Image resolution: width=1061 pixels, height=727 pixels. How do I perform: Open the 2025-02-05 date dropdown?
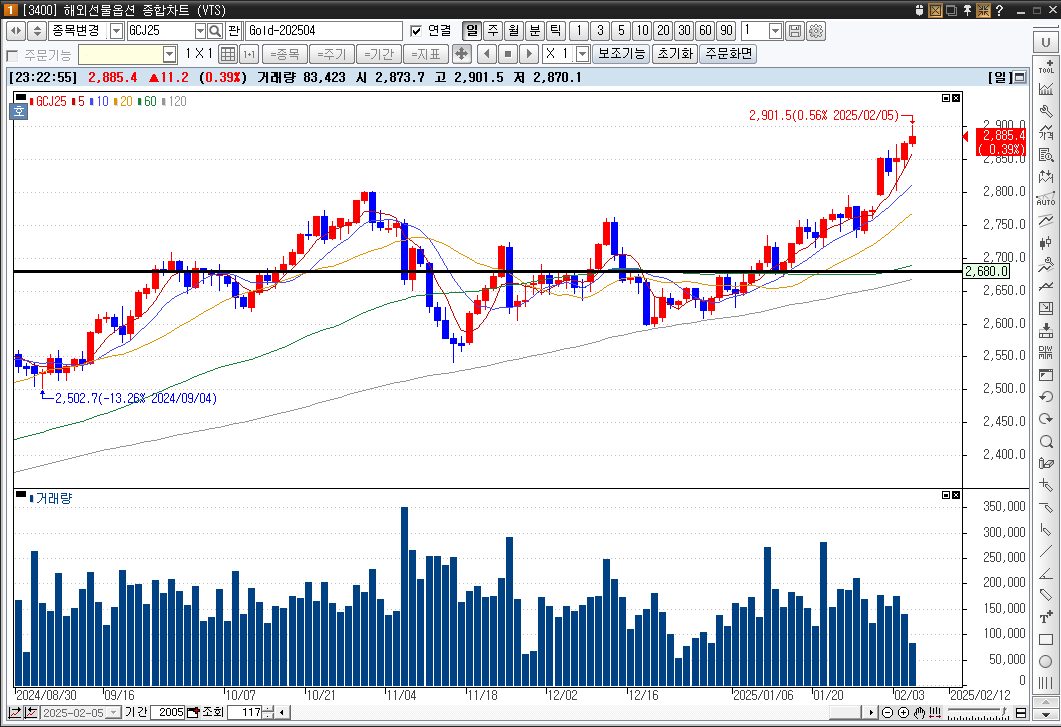[x=113, y=712]
